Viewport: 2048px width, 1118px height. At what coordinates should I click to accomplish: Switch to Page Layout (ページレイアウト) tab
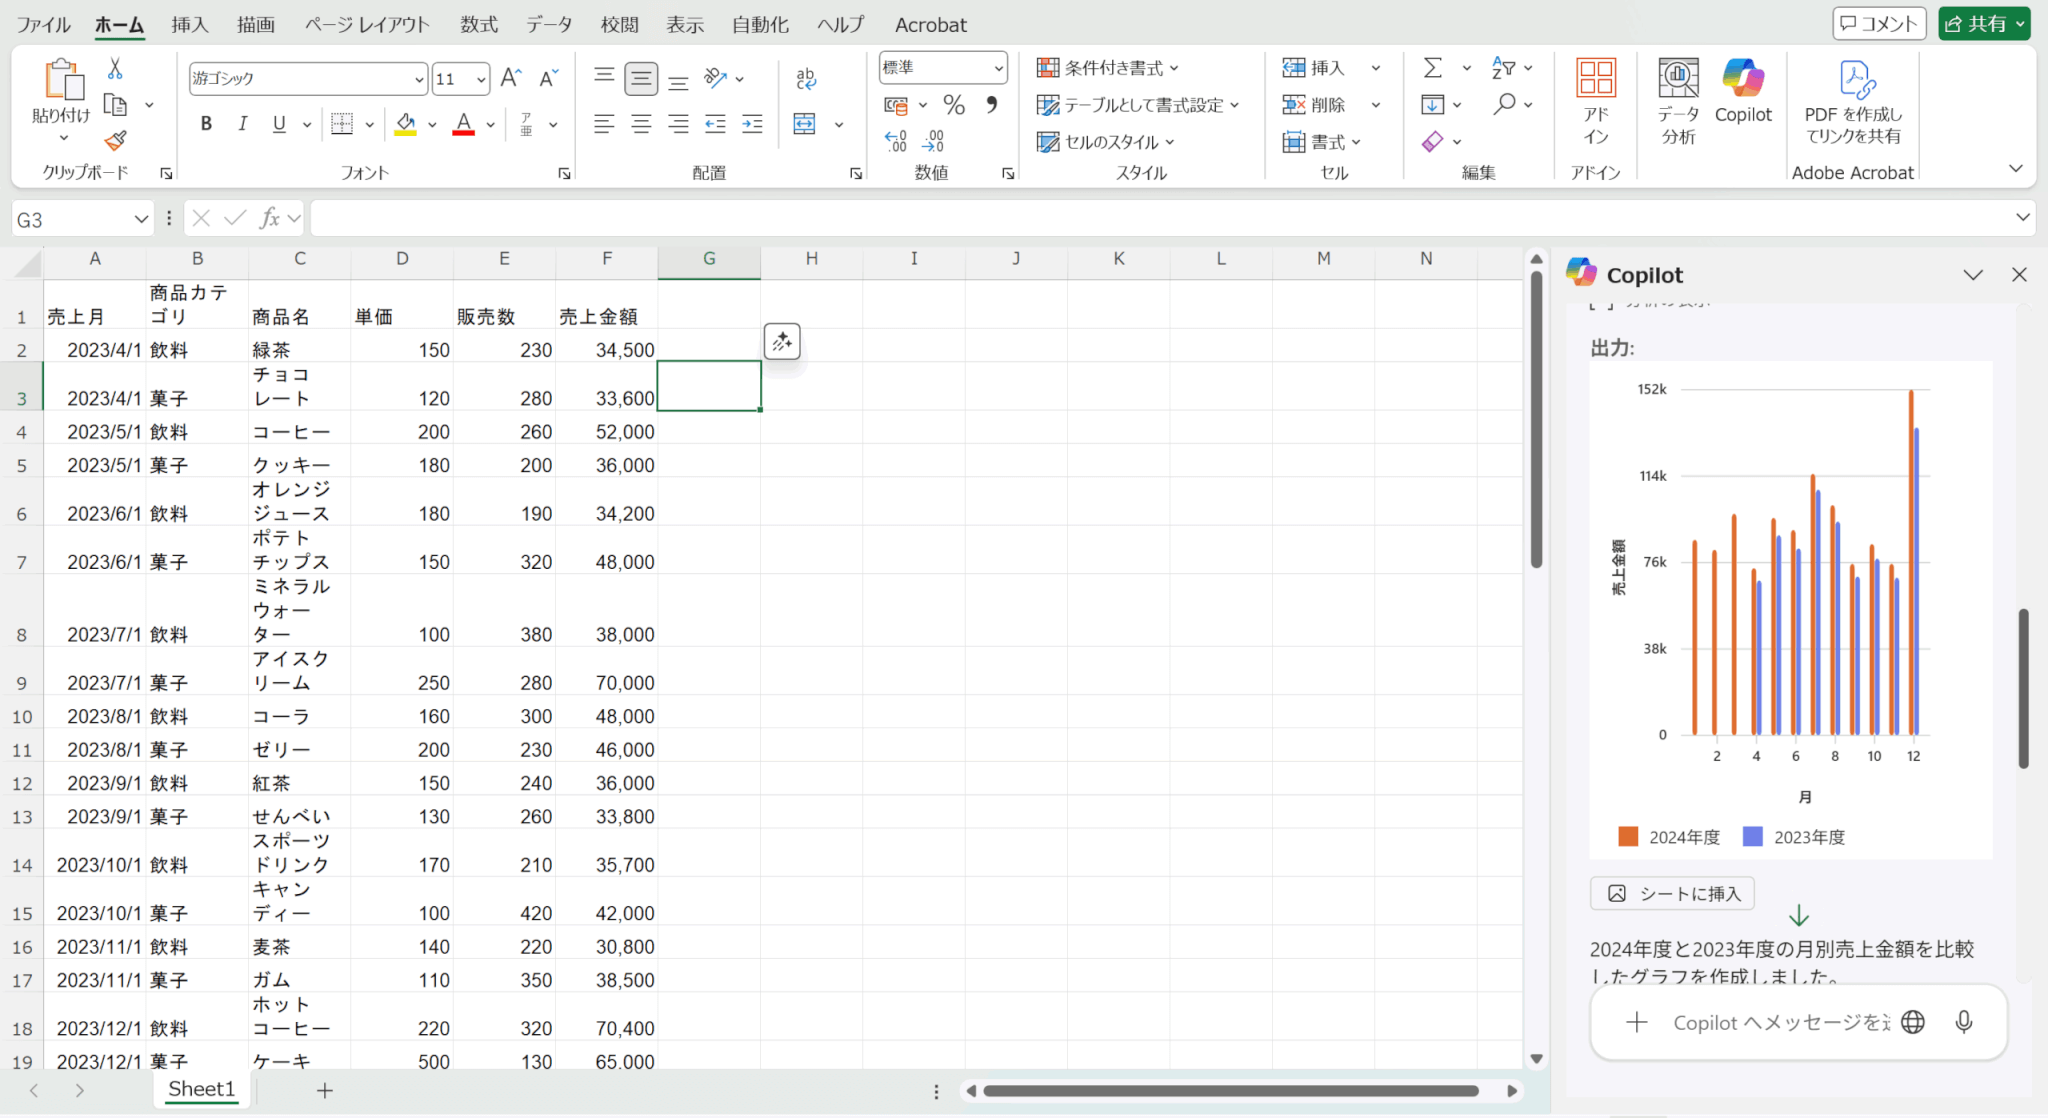pyautogui.click(x=367, y=24)
